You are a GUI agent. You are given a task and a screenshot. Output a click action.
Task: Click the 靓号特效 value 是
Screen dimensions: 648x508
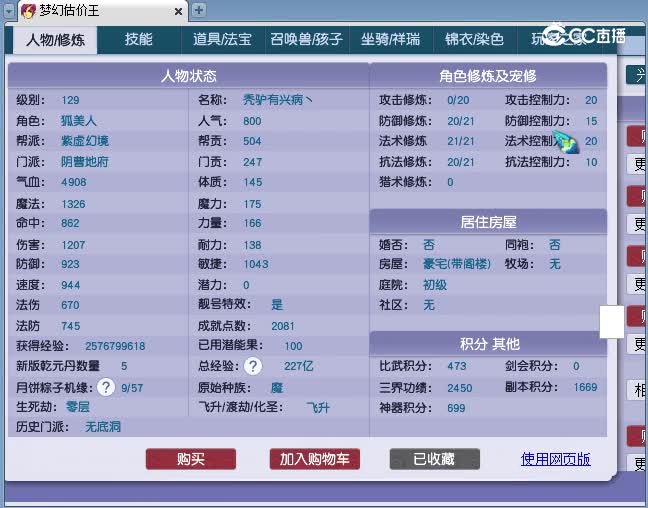[277, 305]
